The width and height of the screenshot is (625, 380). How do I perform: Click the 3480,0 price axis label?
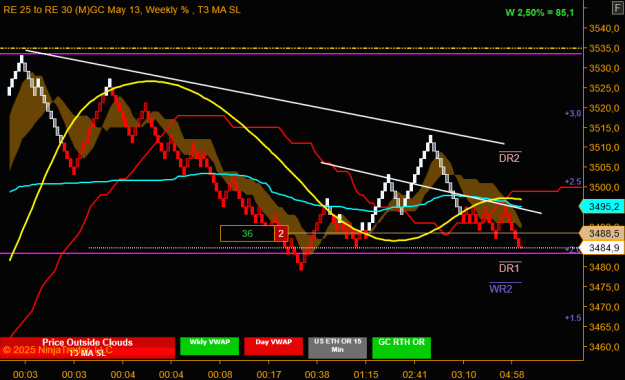coord(604,267)
